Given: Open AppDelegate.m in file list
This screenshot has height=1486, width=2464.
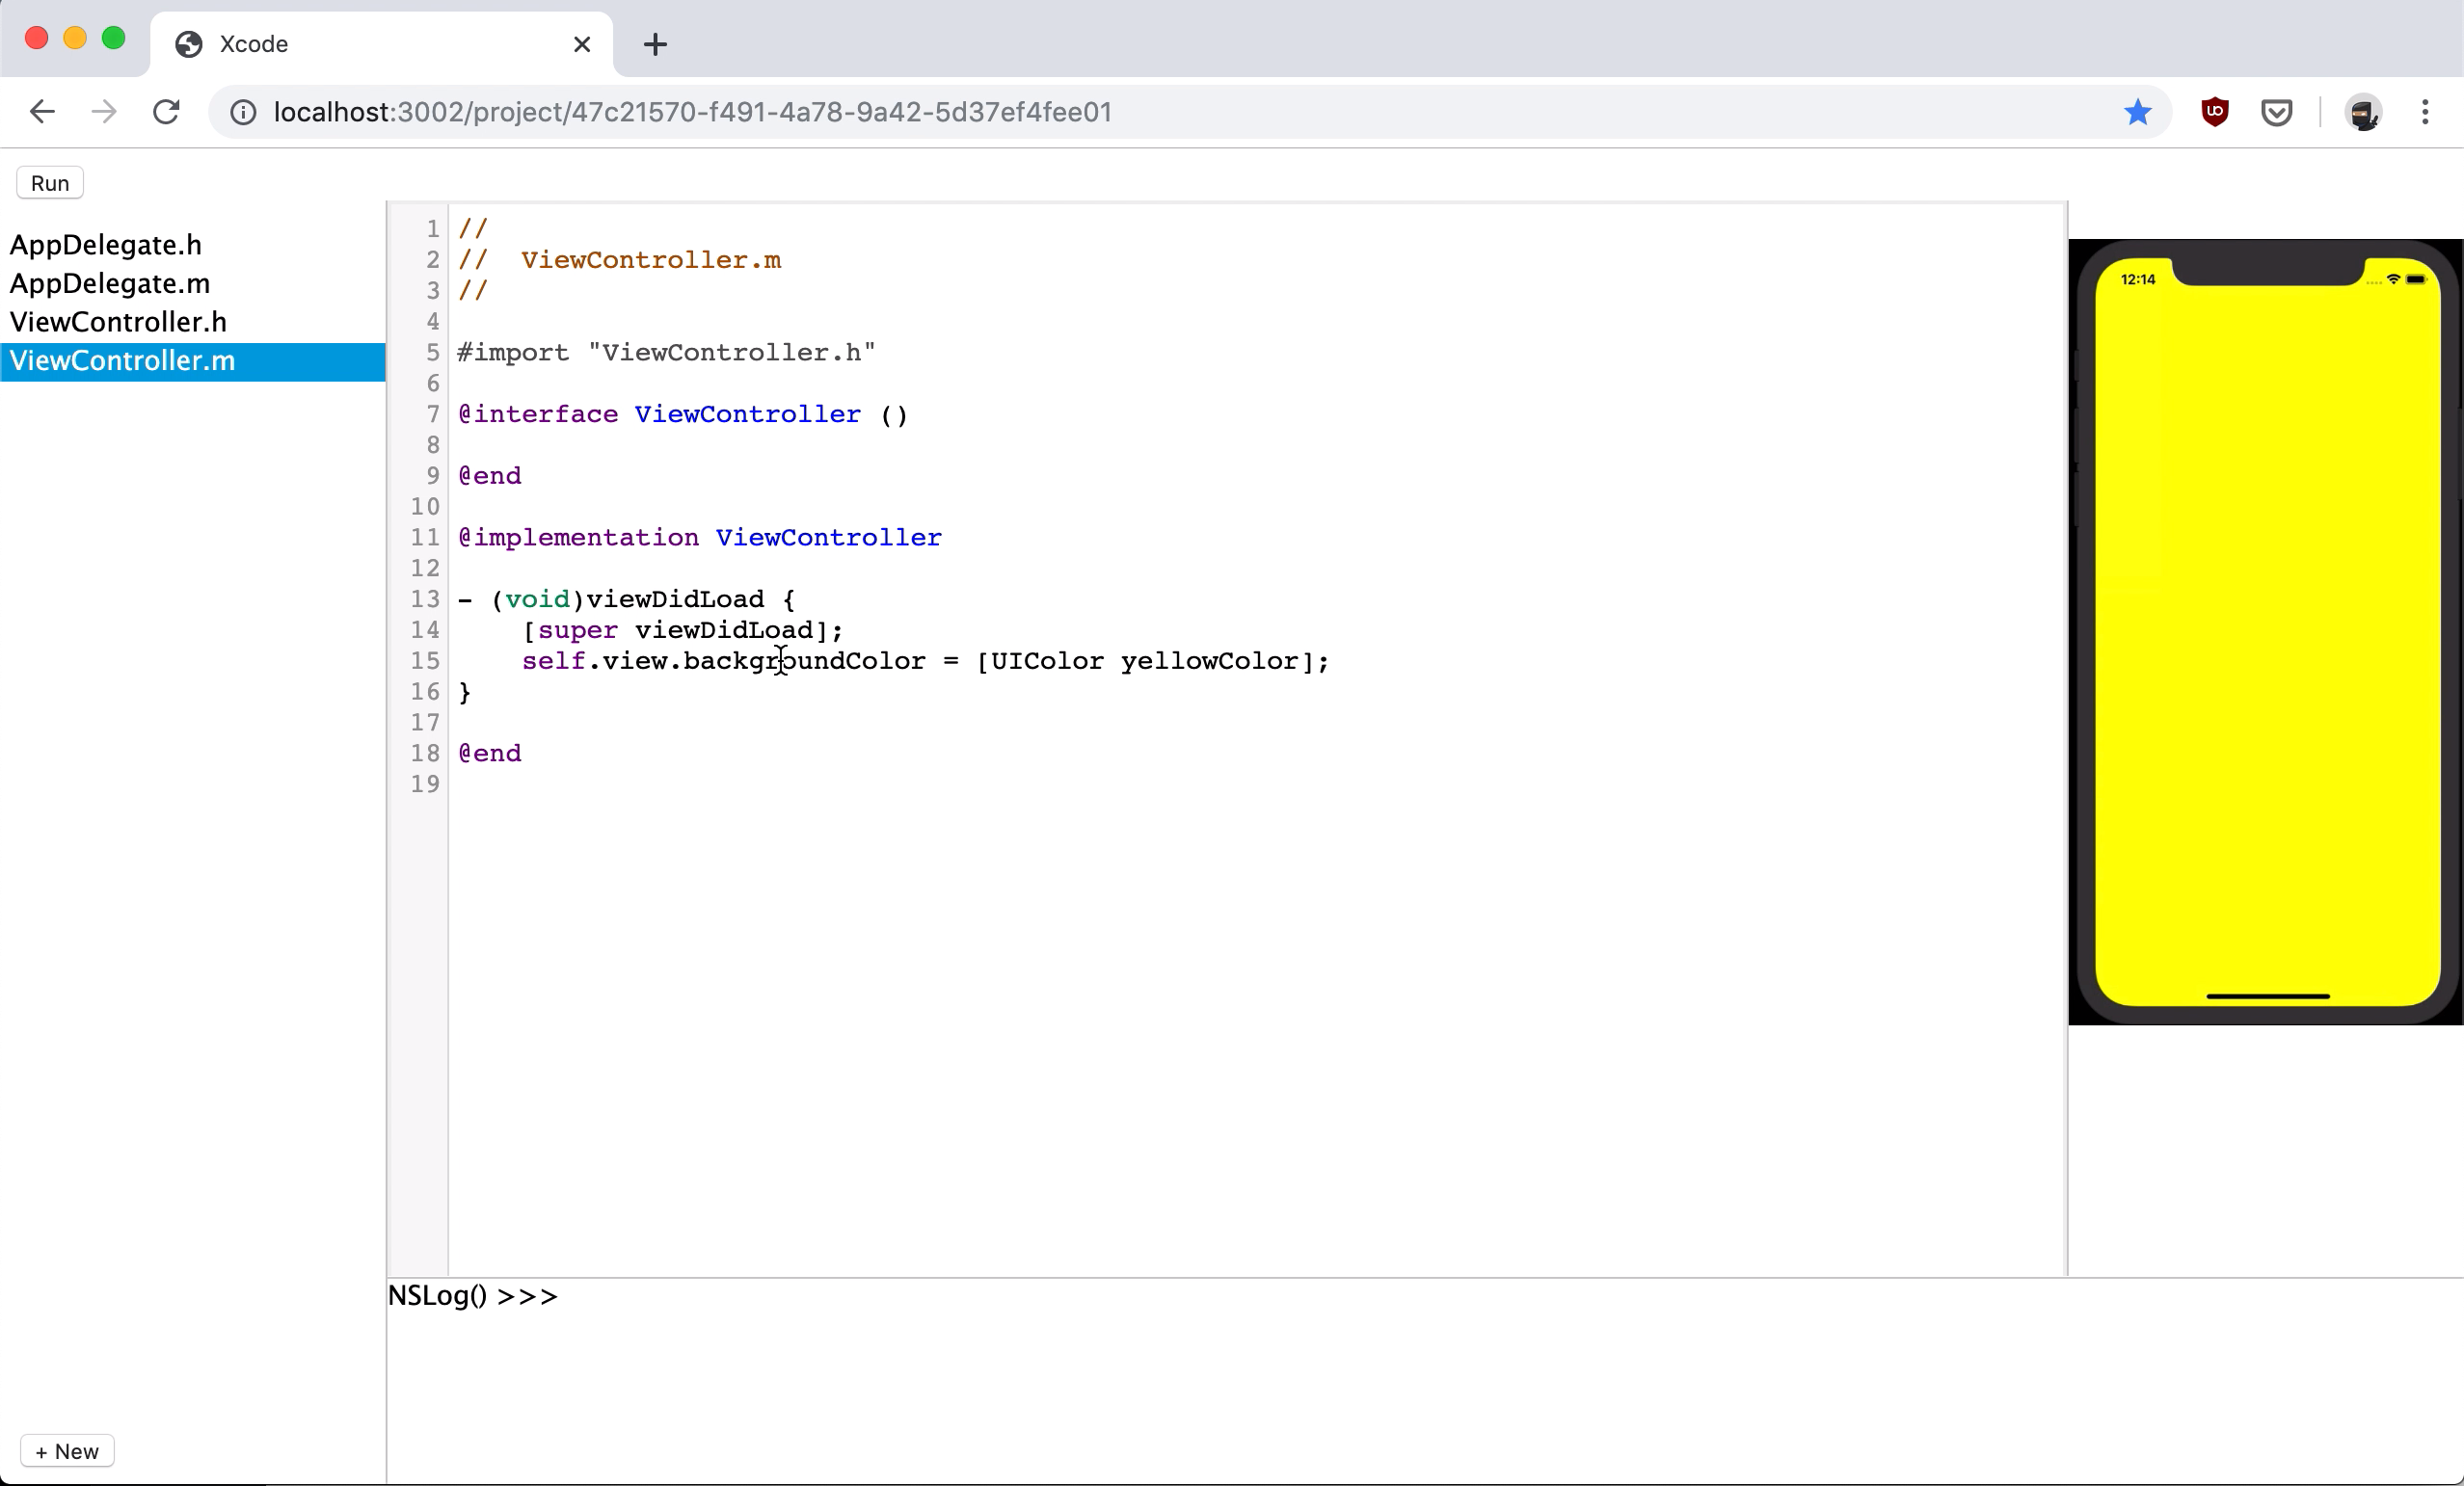Looking at the screenshot, I should point(110,284).
